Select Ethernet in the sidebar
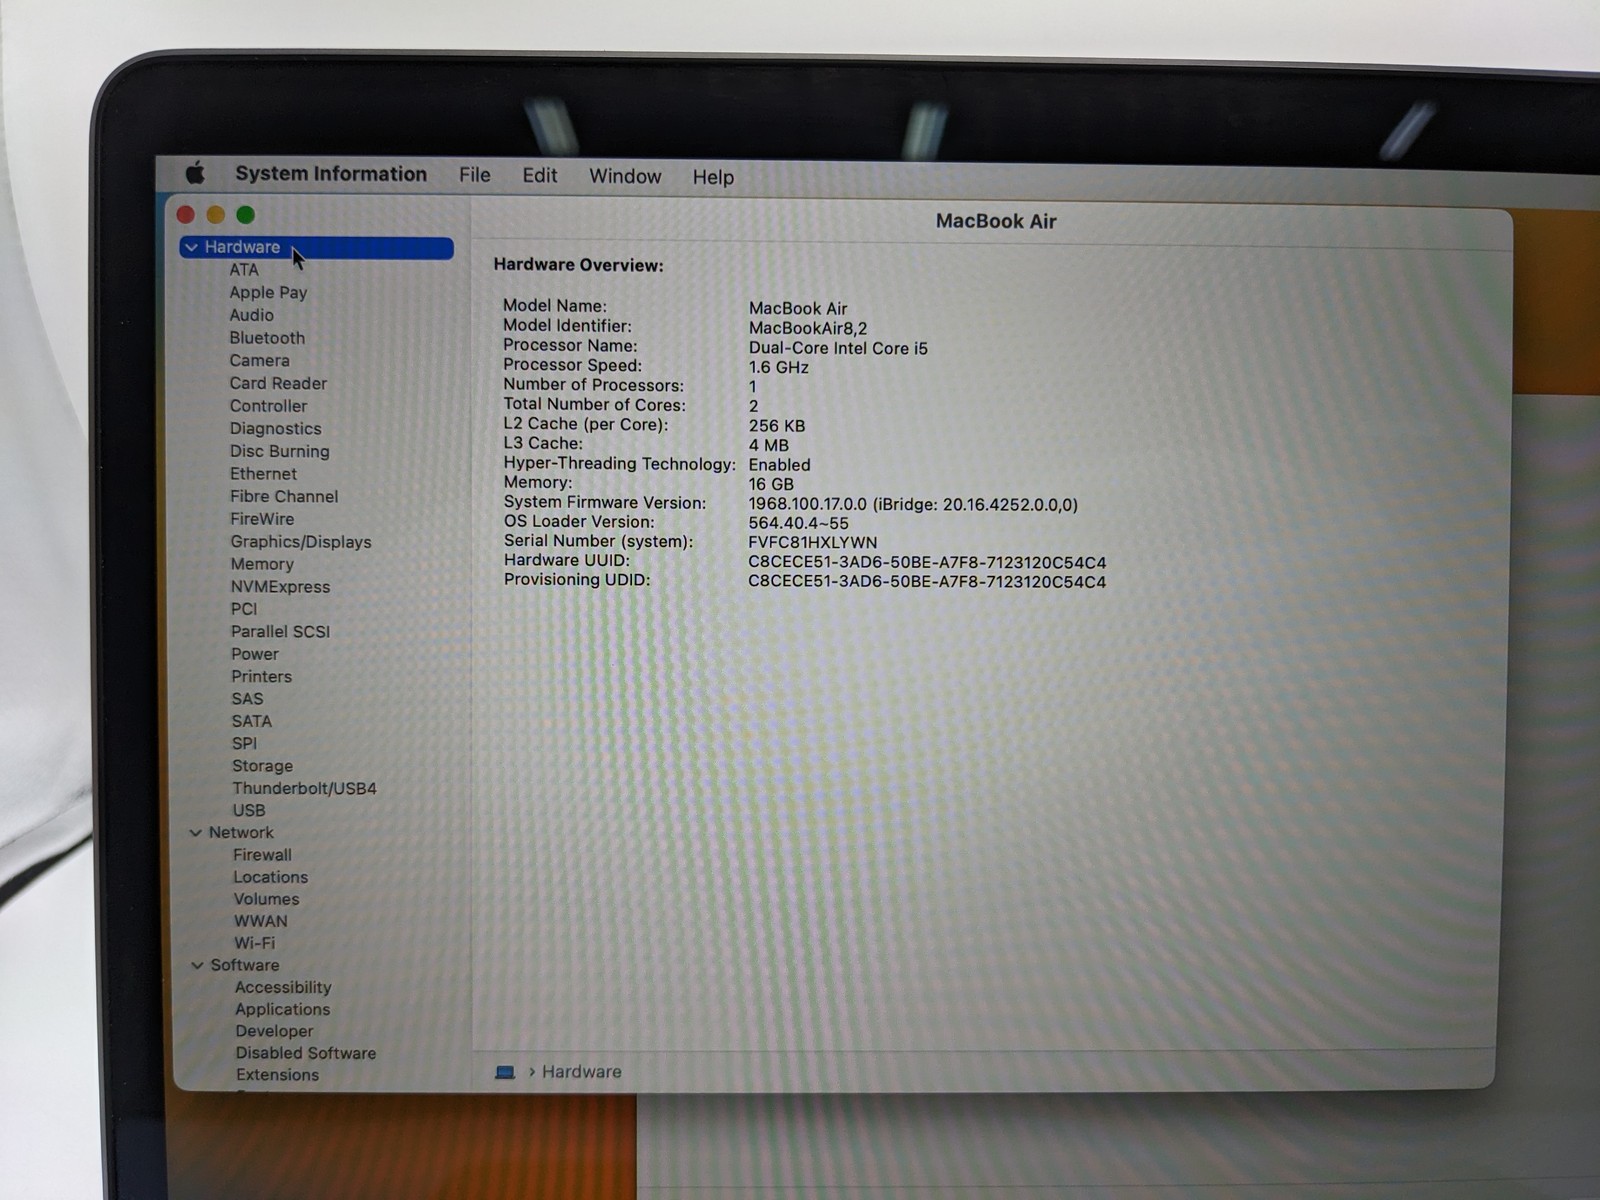The width and height of the screenshot is (1600, 1200). (x=263, y=474)
